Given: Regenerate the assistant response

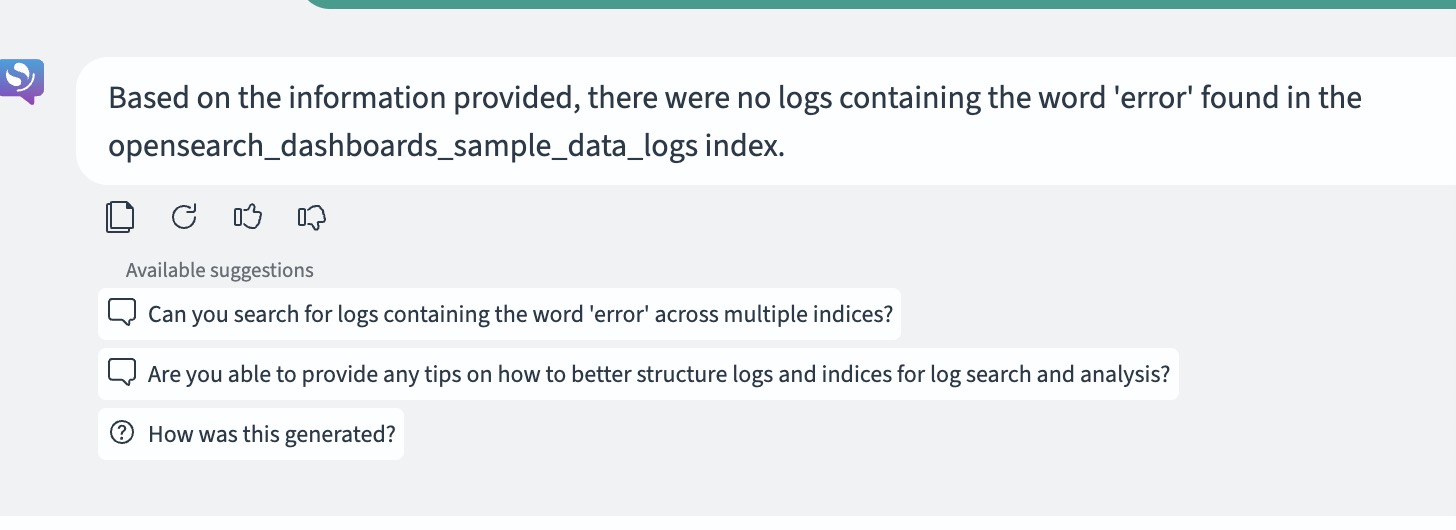Looking at the screenshot, I should [x=184, y=216].
